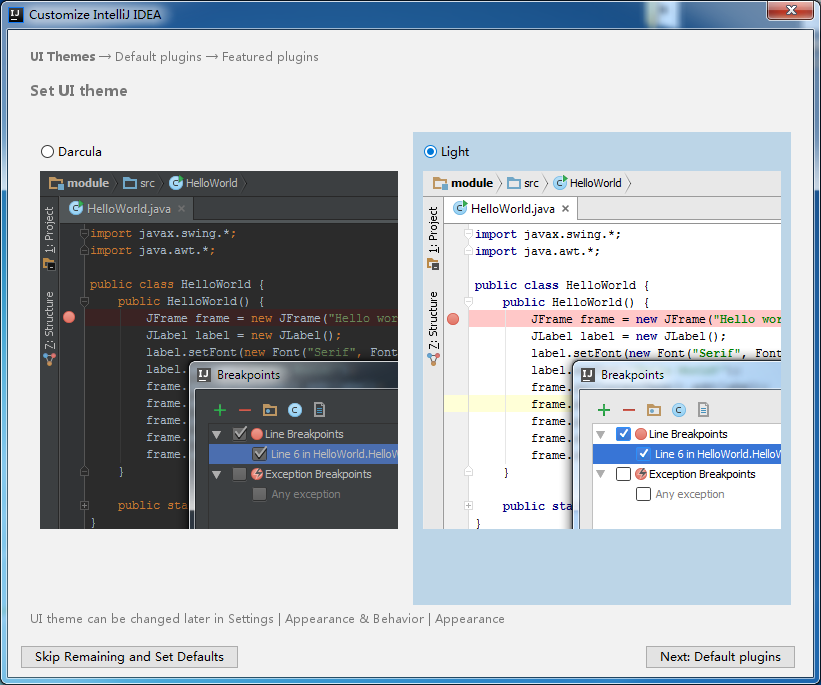Click green plus icon in Darcula preview
The width and height of the screenshot is (821, 685).
[220, 410]
